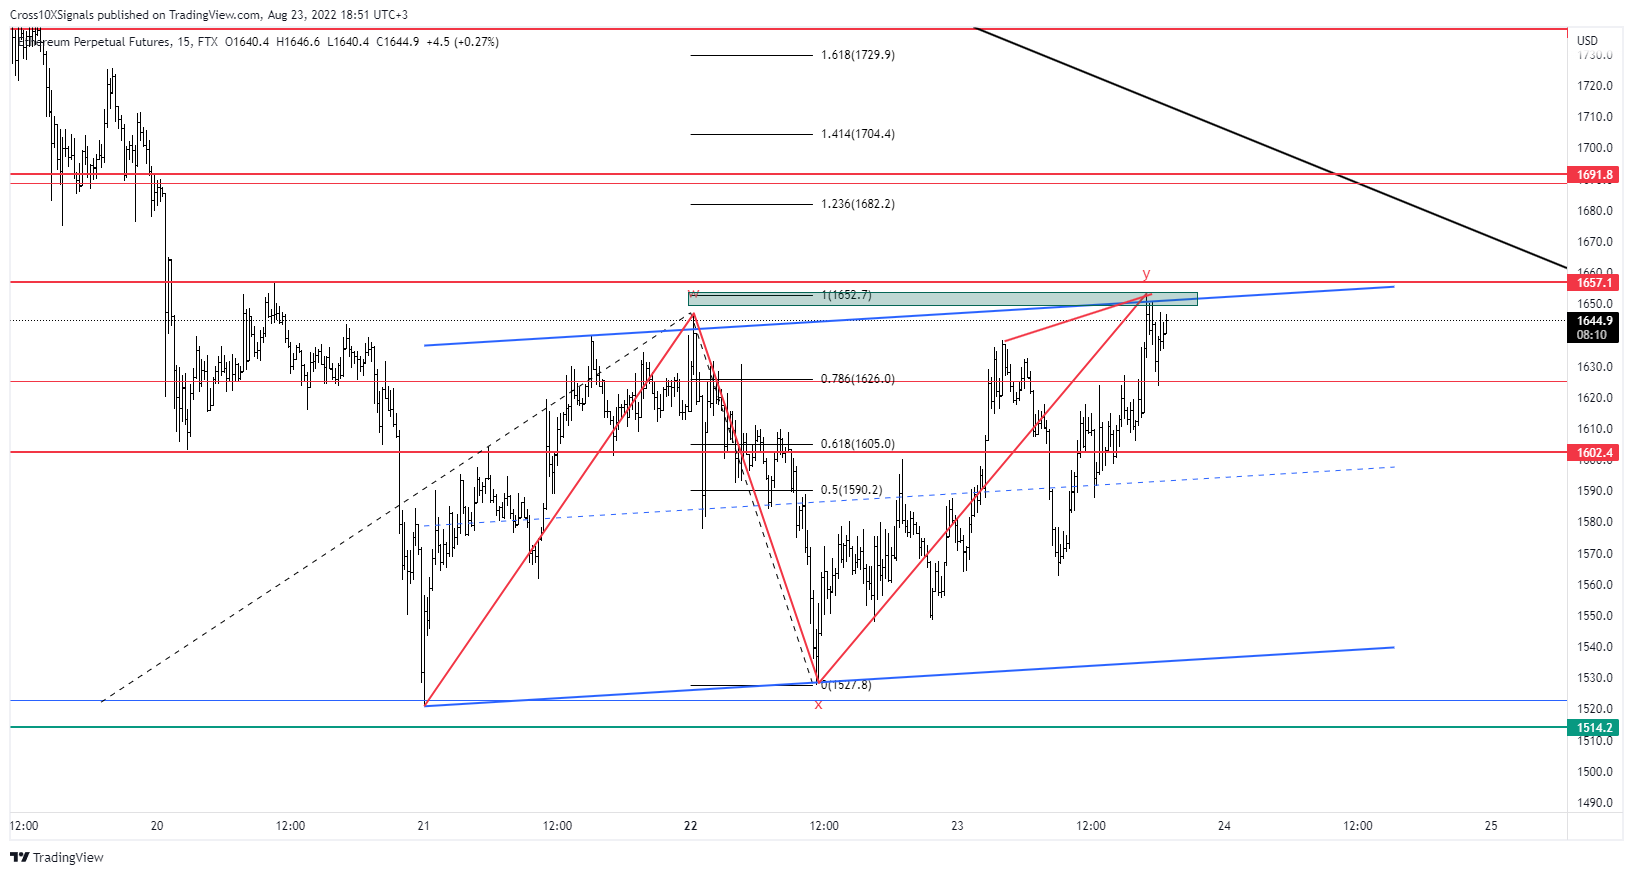Click the current price label 1644.9
1633x875 pixels.
click(x=1594, y=321)
